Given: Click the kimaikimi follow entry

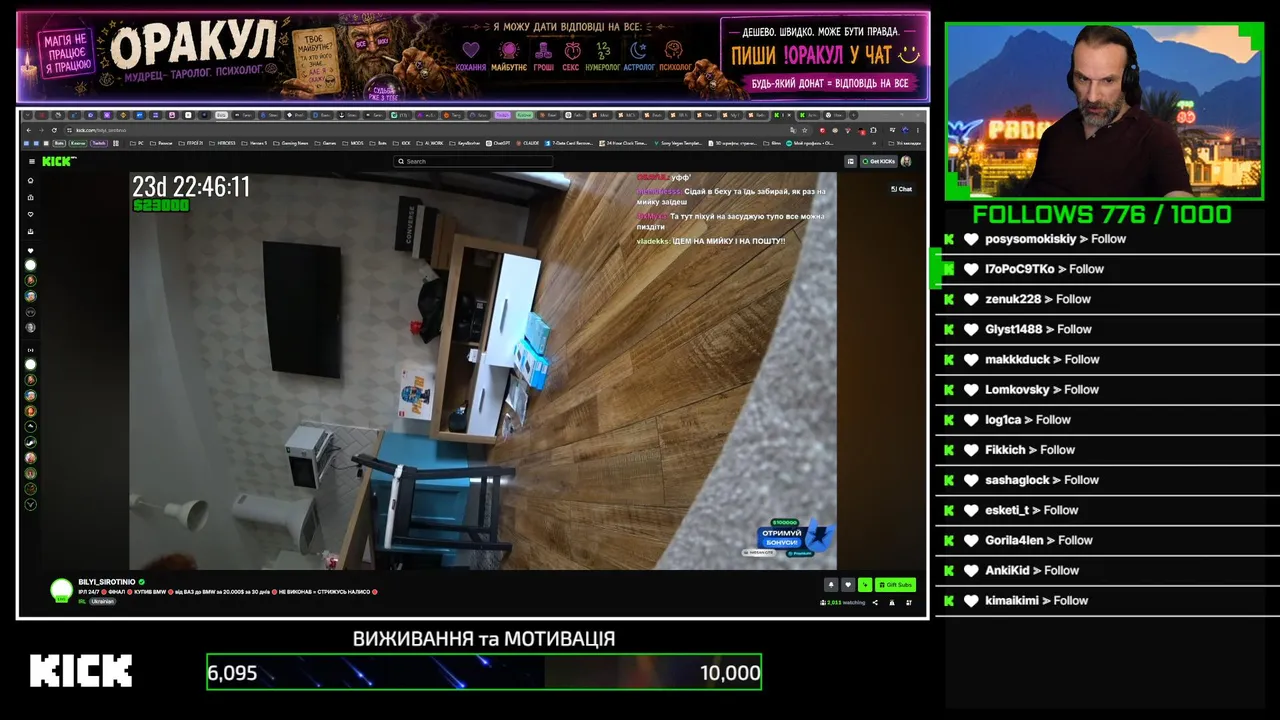Looking at the screenshot, I should (x=1107, y=600).
